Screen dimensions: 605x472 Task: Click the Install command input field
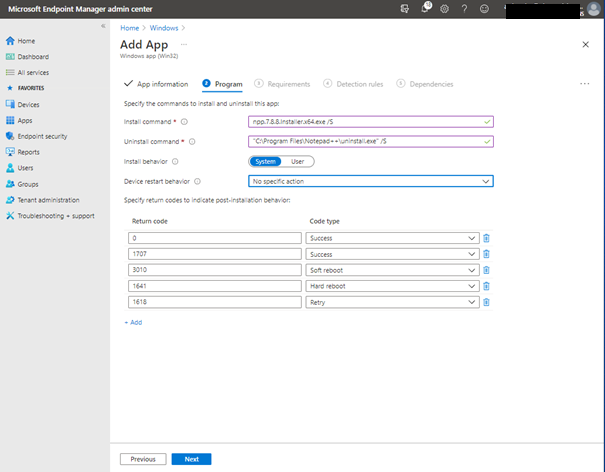pos(371,122)
